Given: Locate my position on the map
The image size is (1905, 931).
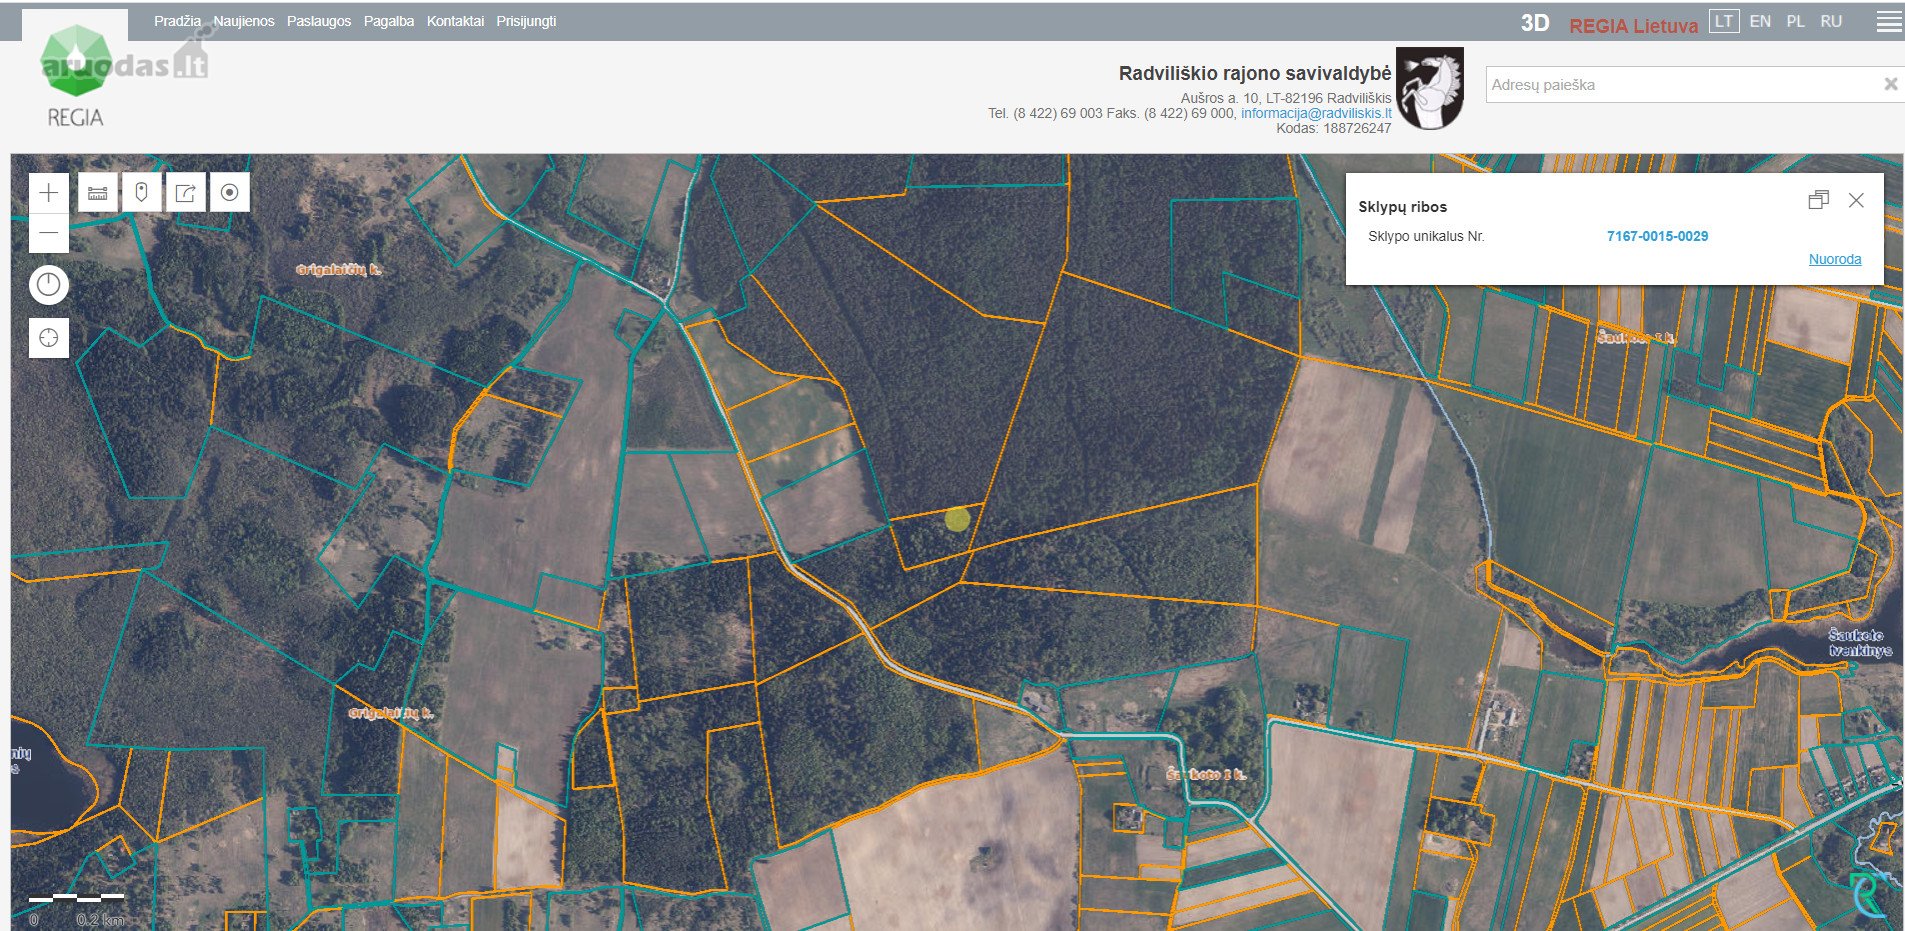Looking at the screenshot, I should coord(49,338).
